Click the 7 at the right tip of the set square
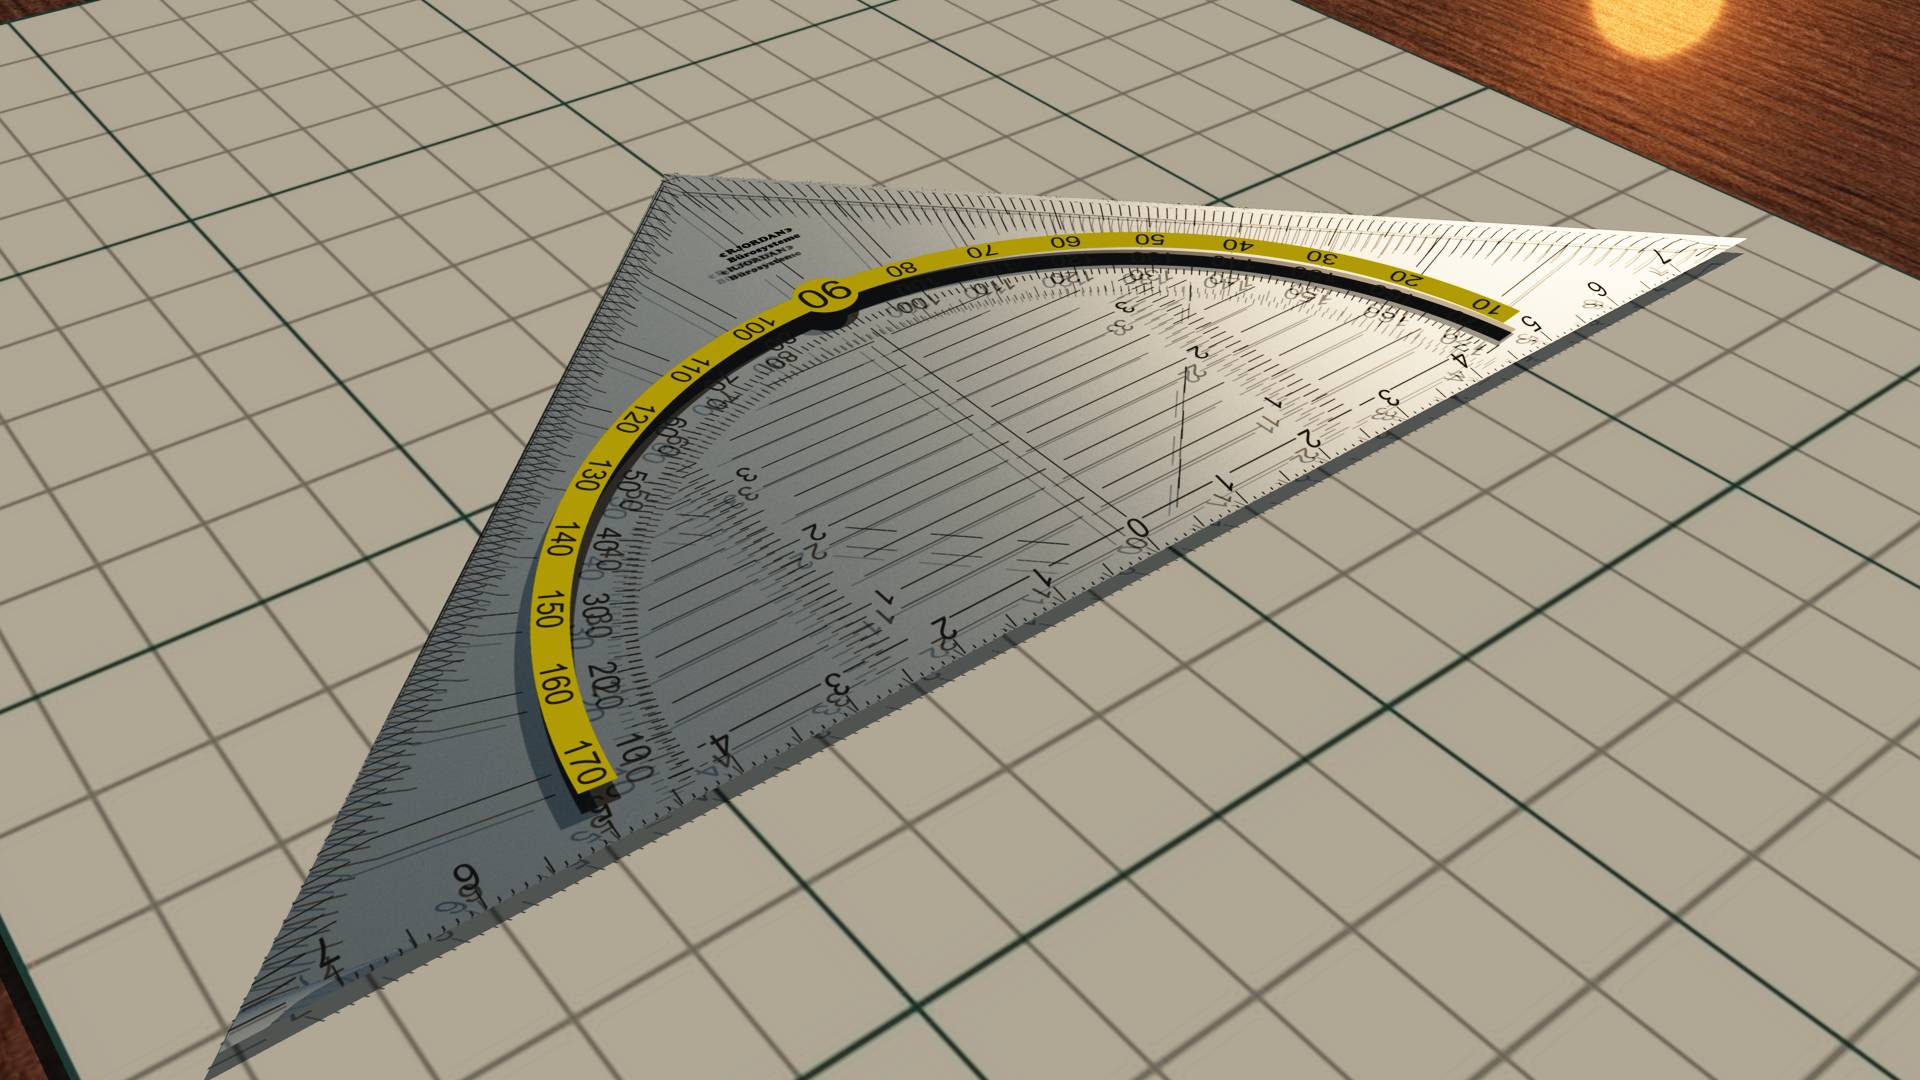 pyautogui.click(x=1664, y=258)
